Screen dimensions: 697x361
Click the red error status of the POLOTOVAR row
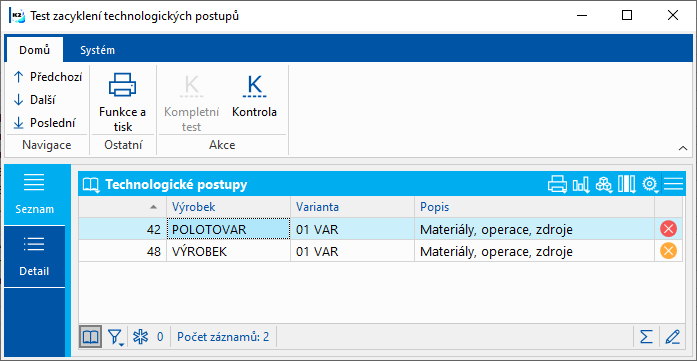[668, 229]
